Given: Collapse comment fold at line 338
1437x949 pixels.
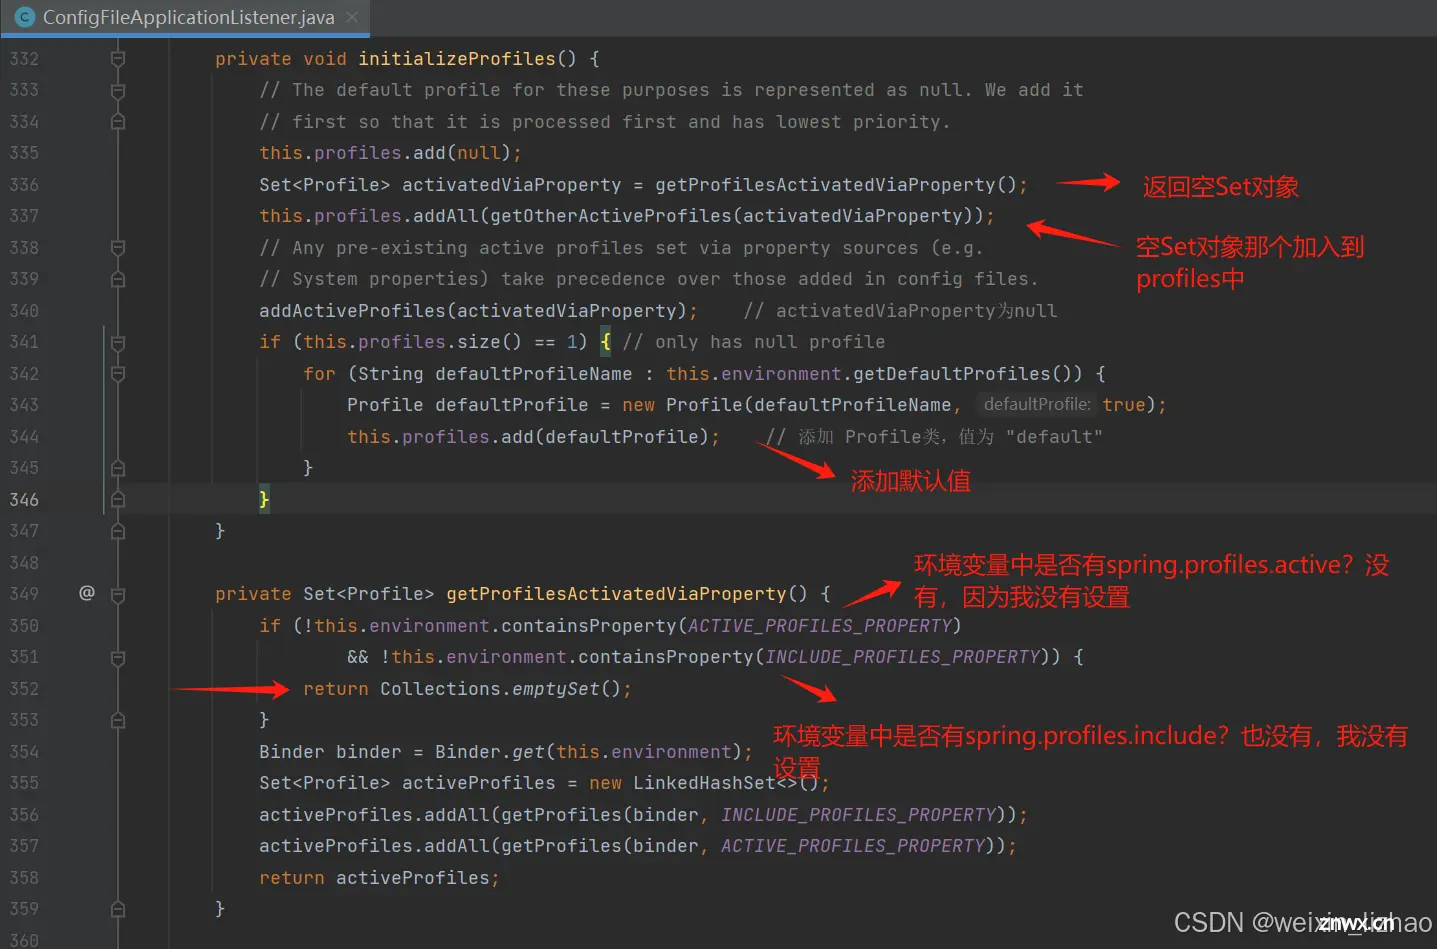Looking at the screenshot, I should [x=118, y=248].
